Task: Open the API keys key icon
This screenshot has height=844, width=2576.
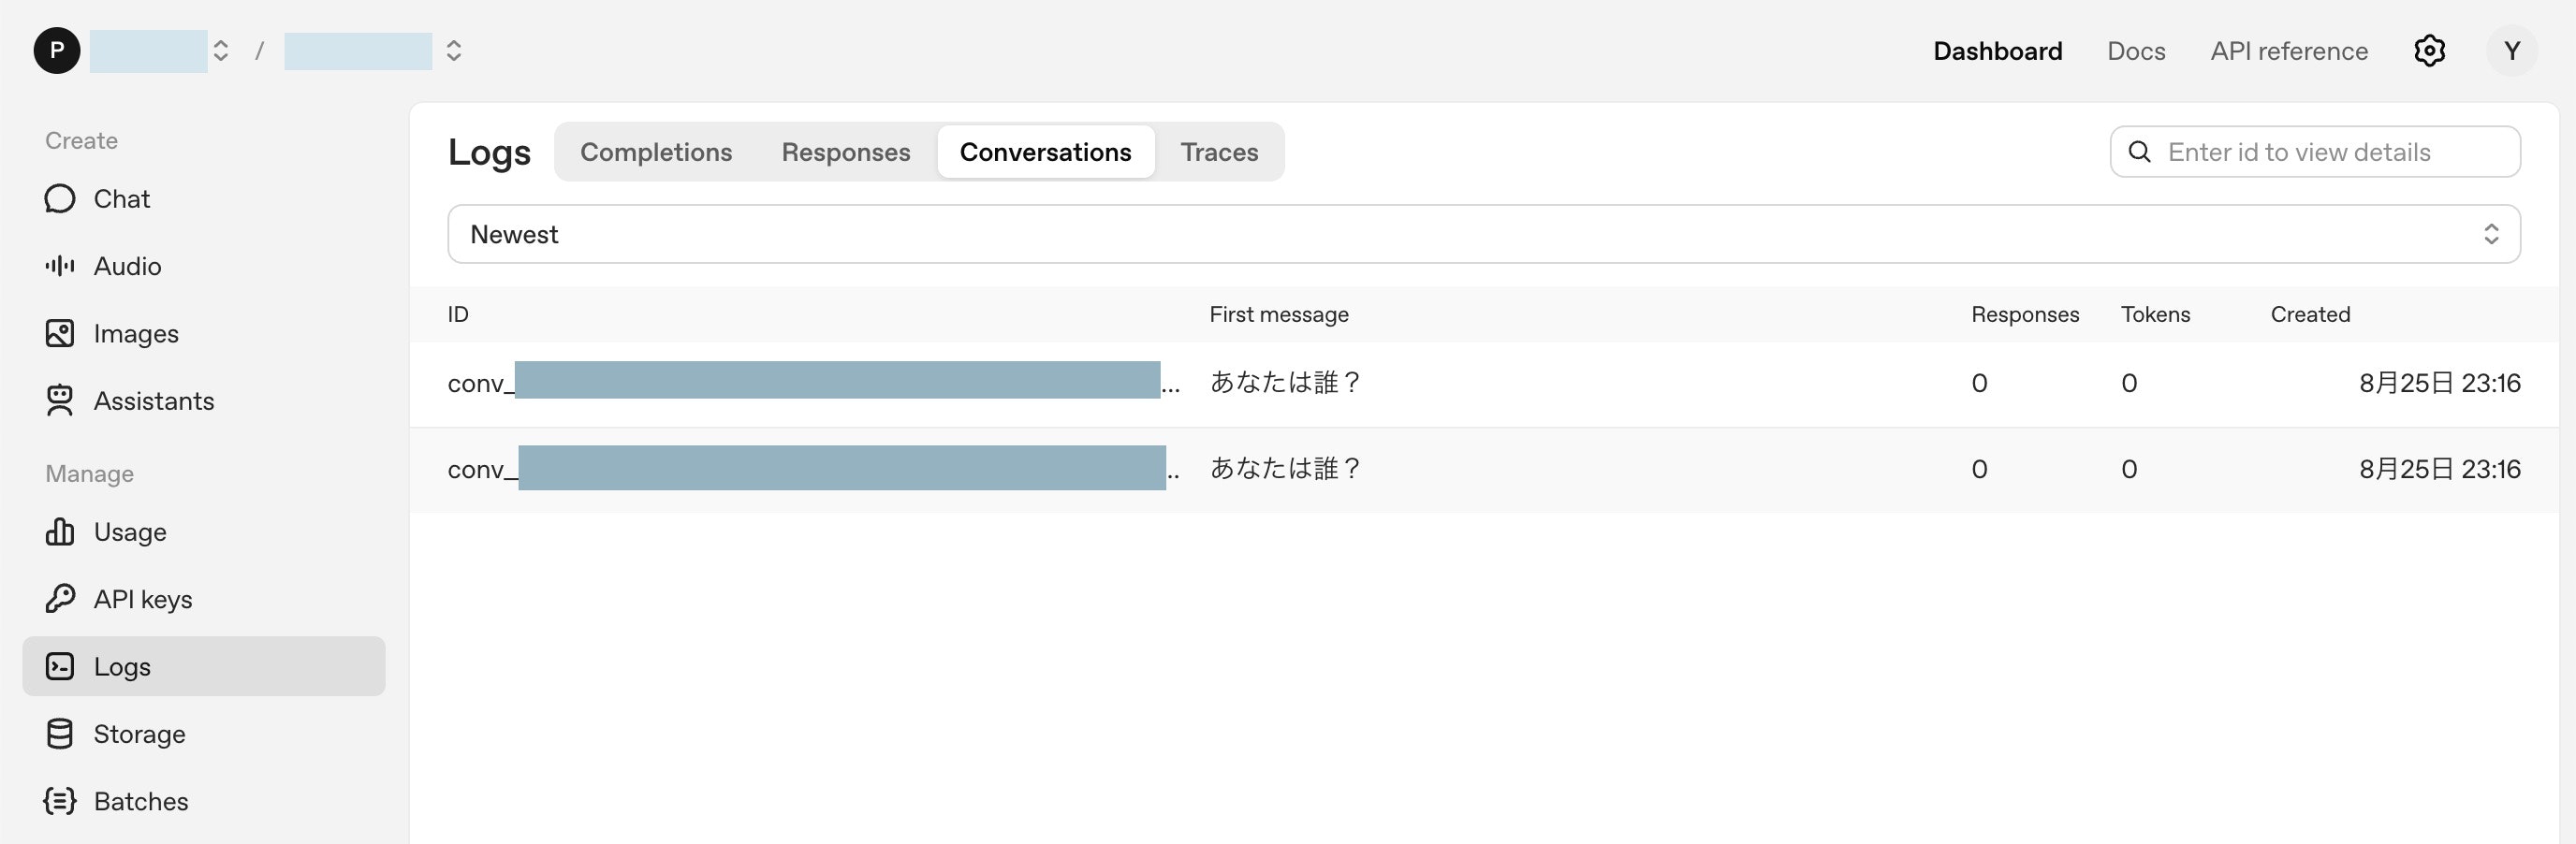Action: (60, 598)
